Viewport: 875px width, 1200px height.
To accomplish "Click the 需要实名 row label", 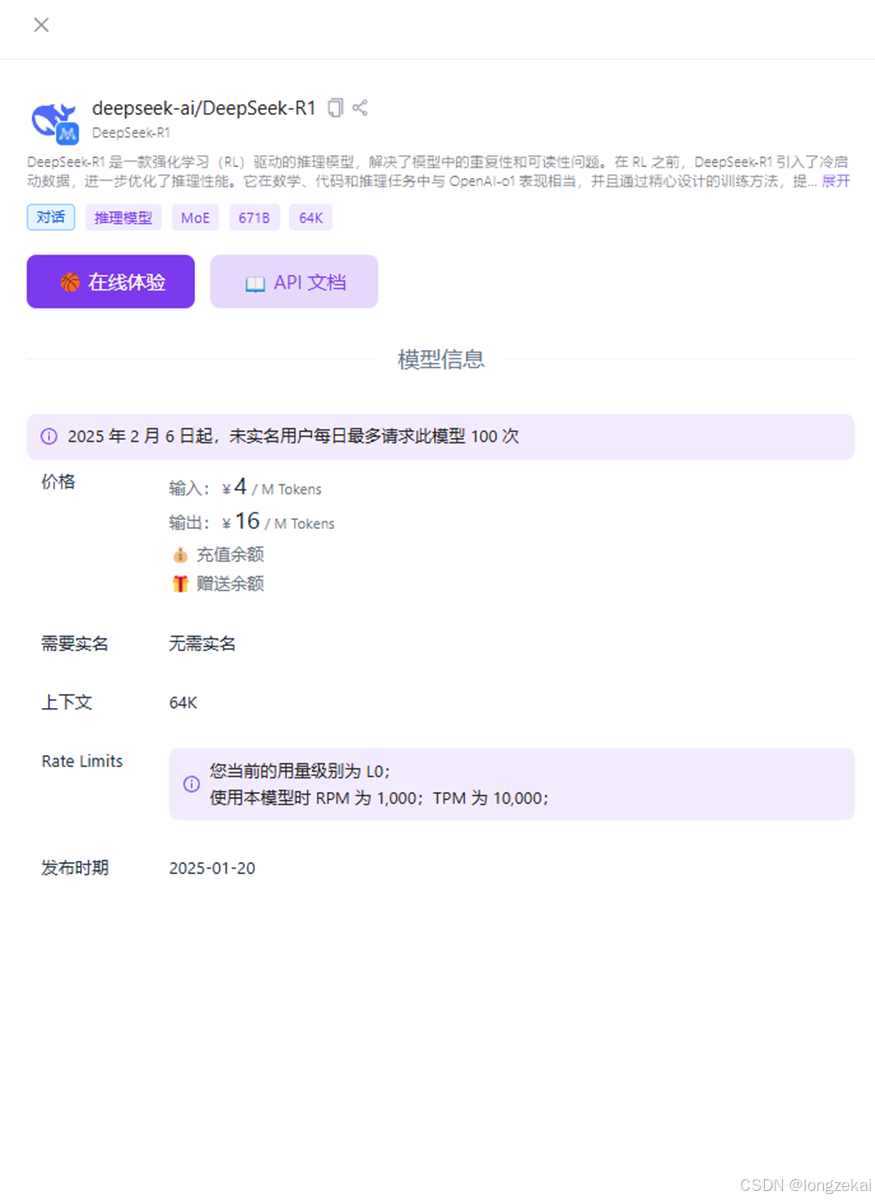I will (x=75, y=644).
